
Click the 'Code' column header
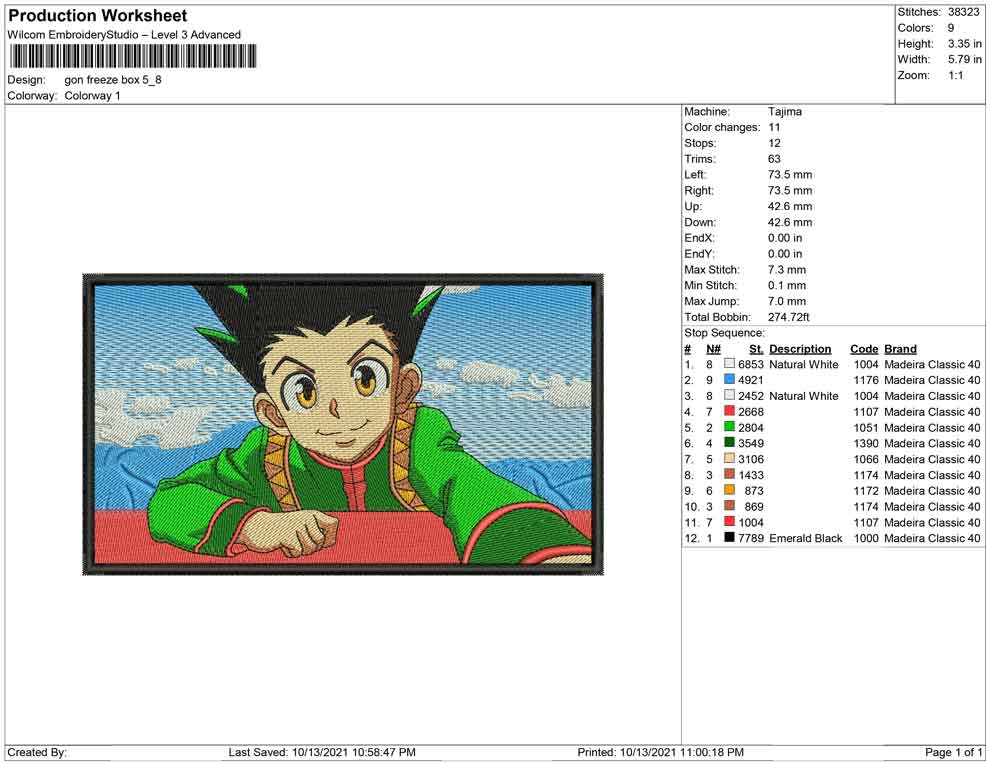(x=864, y=348)
